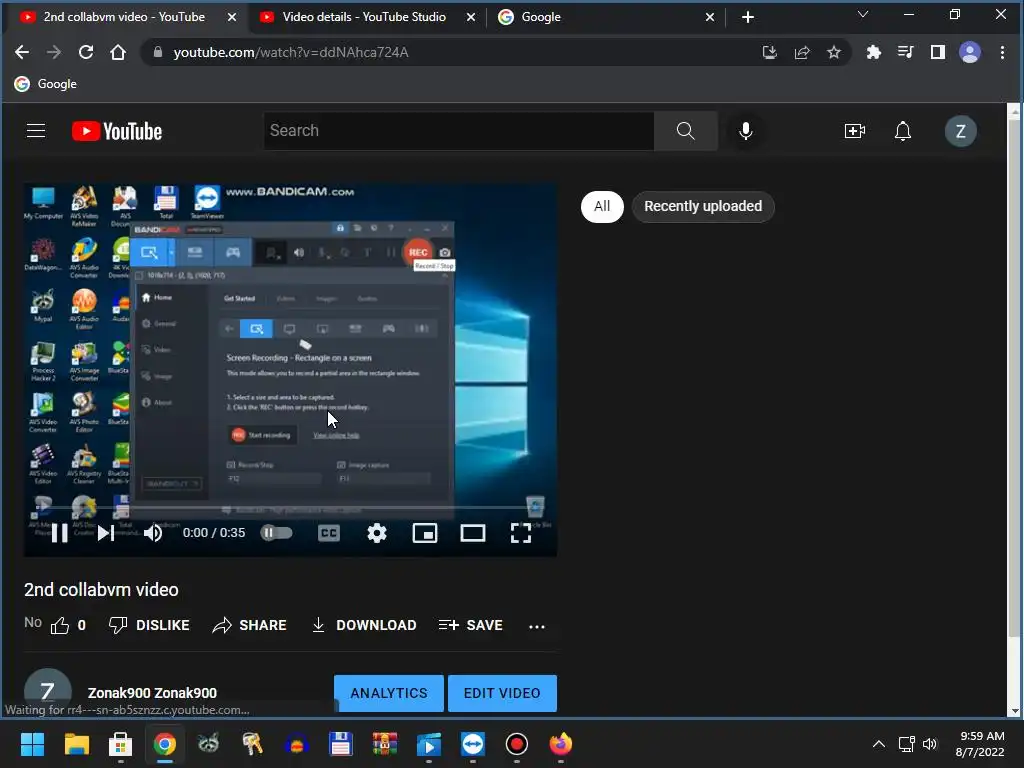The width and height of the screenshot is (1024, 768).
Task: Save the video to a playlist
Action: [470, 625]
